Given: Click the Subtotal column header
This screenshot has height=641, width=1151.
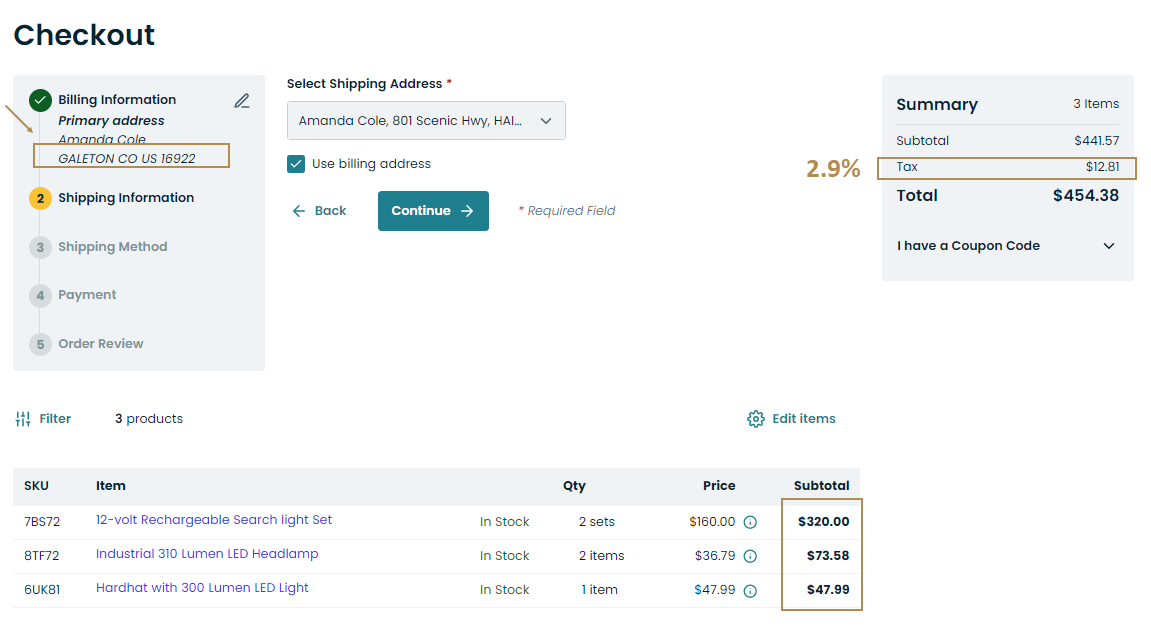Looking at the screenshot, I should tap(821, 486).
